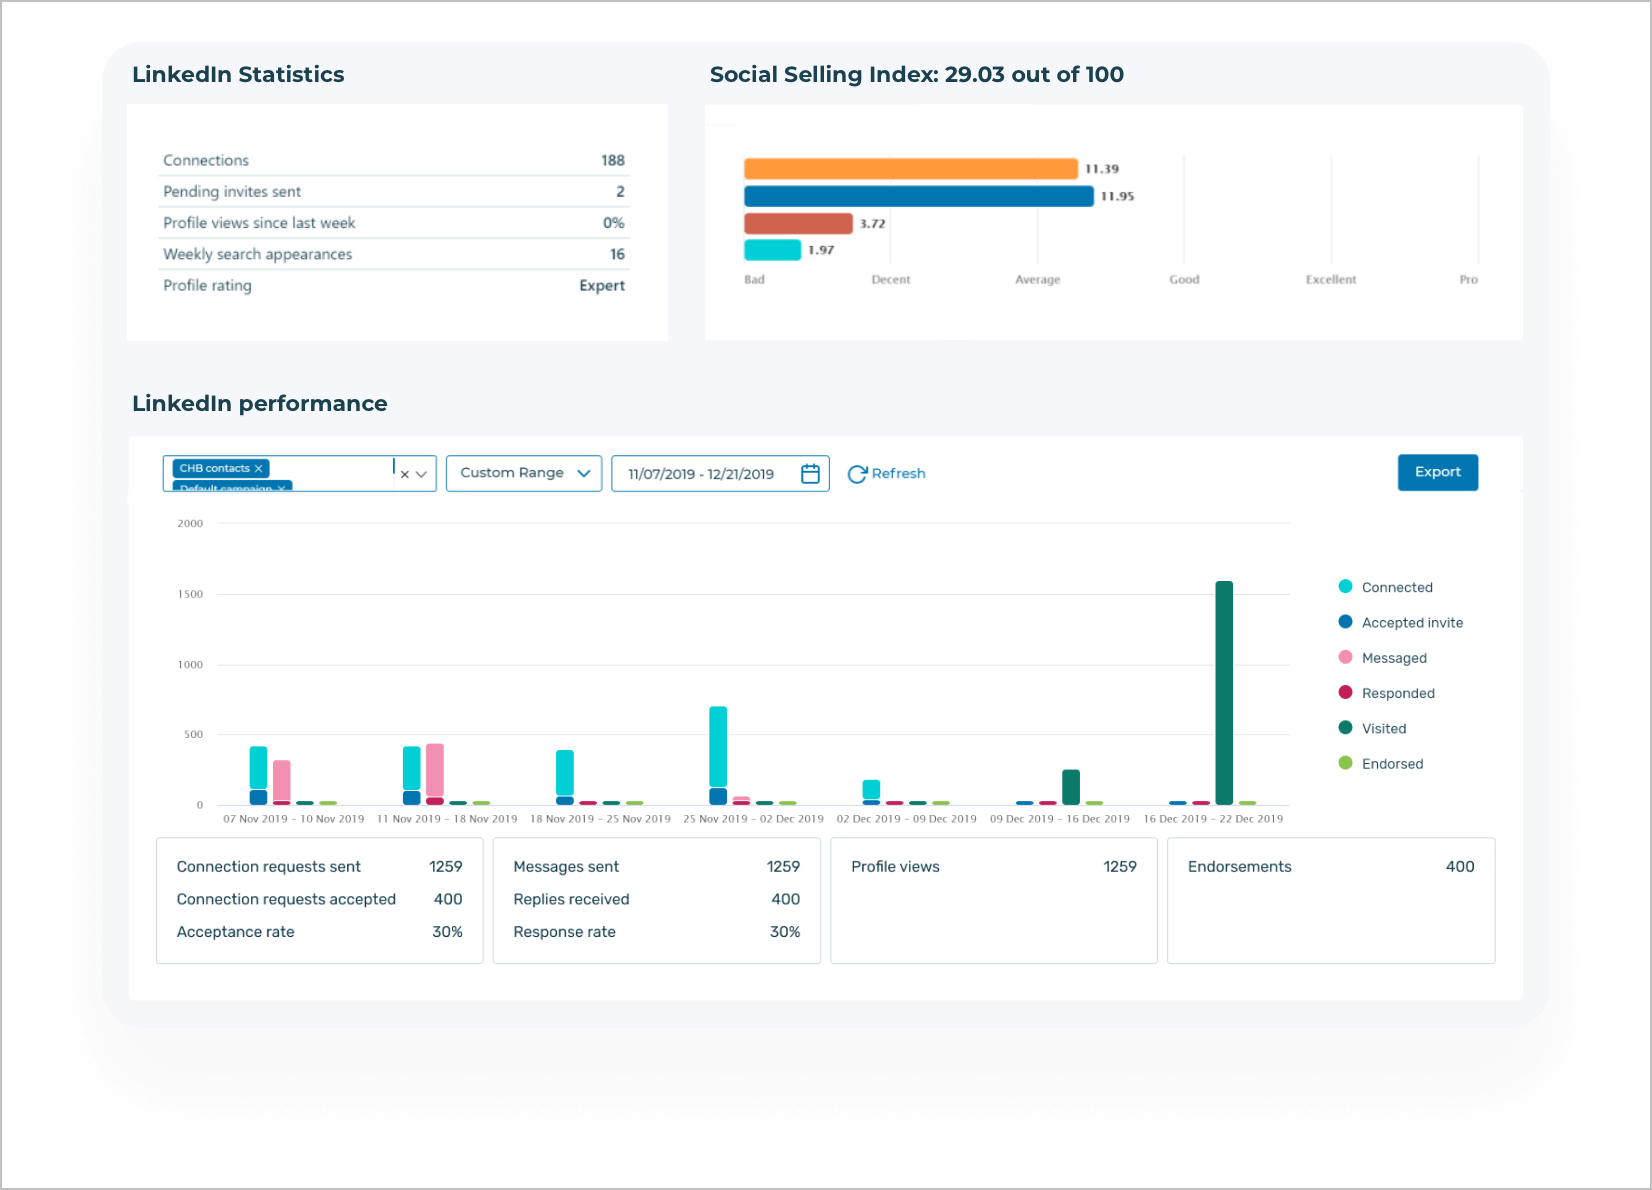Toggle the Accepted invite legend series
Viewport: 1652px width, 1190px height.
1411,622
